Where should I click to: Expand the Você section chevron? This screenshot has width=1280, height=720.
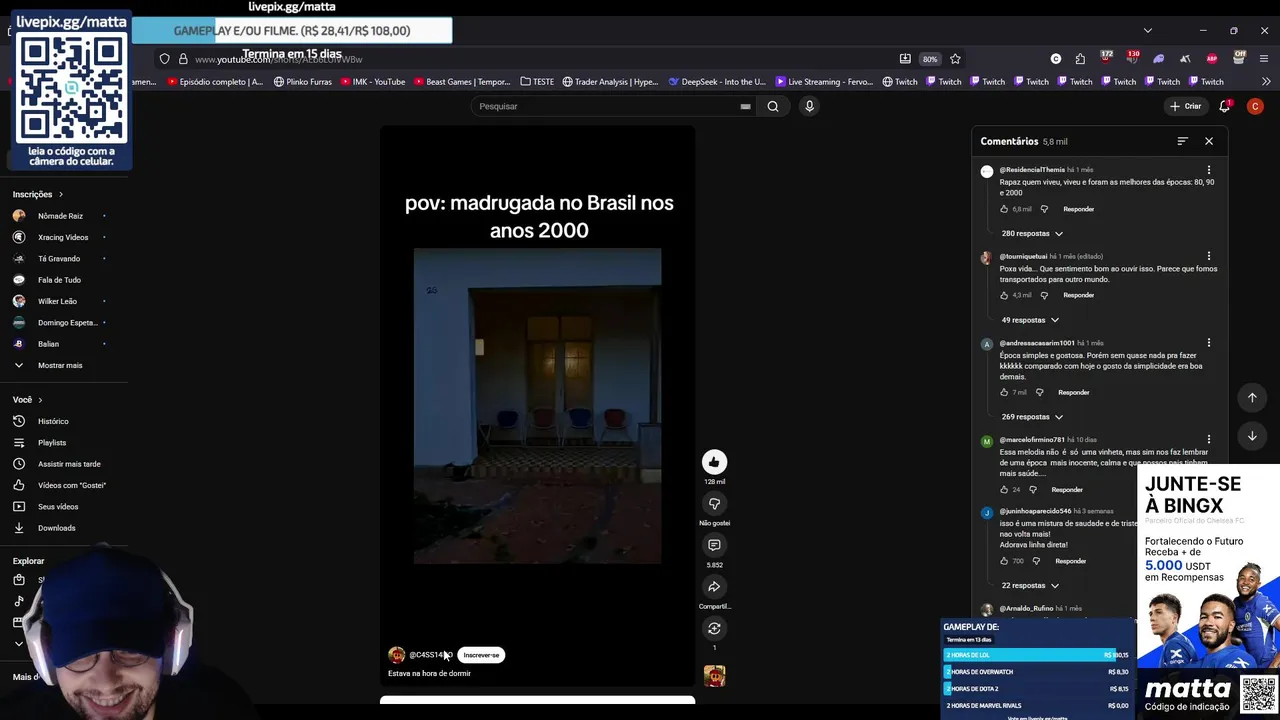pos(40,400)
